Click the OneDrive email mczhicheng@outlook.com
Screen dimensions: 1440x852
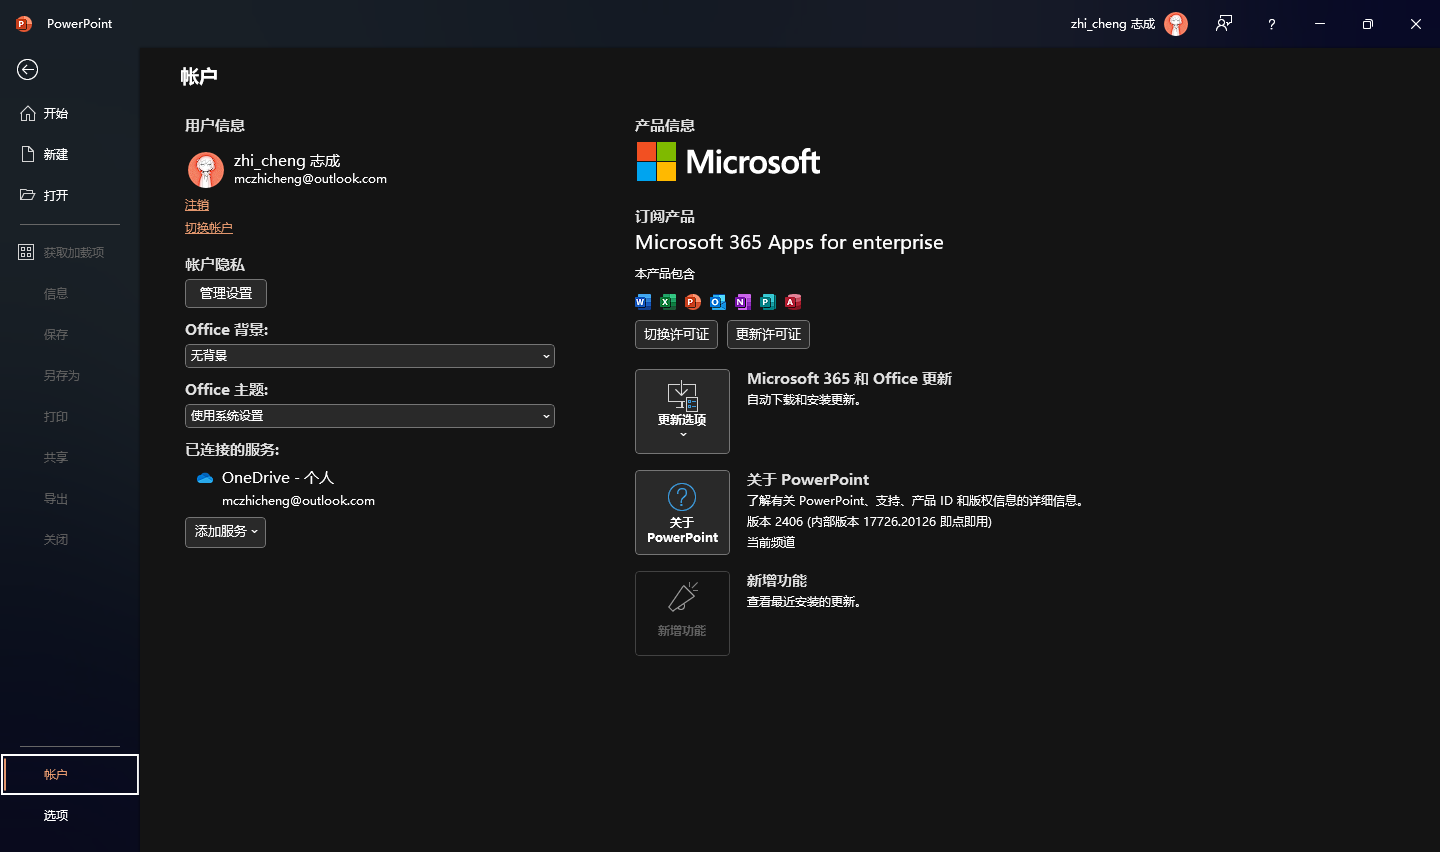298,501
